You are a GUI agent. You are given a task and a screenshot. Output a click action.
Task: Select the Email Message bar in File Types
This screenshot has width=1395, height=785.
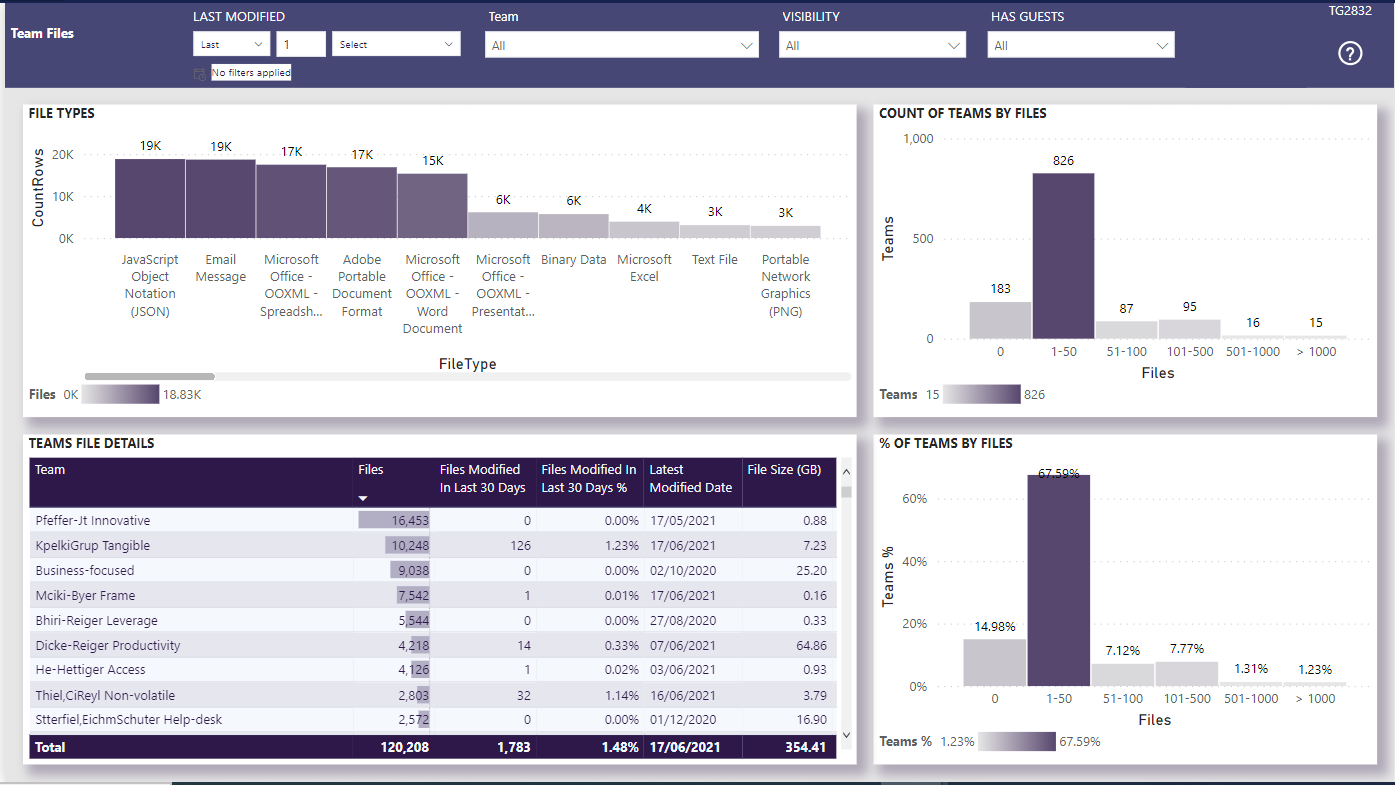click(x=221, y=199)
